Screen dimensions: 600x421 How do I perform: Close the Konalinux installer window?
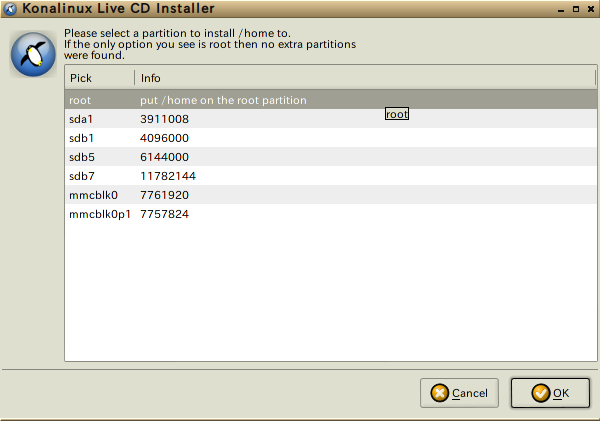point(591,9)
